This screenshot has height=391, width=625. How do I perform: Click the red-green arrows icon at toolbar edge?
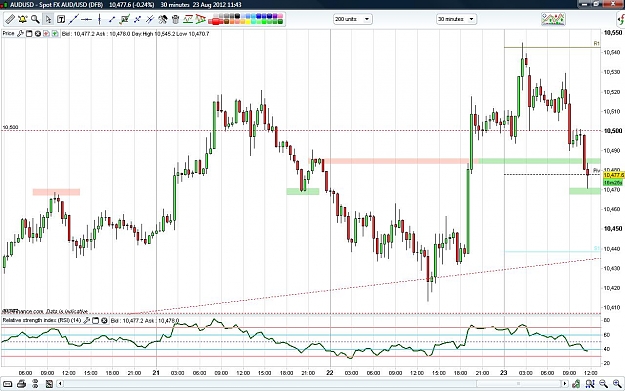621,19
